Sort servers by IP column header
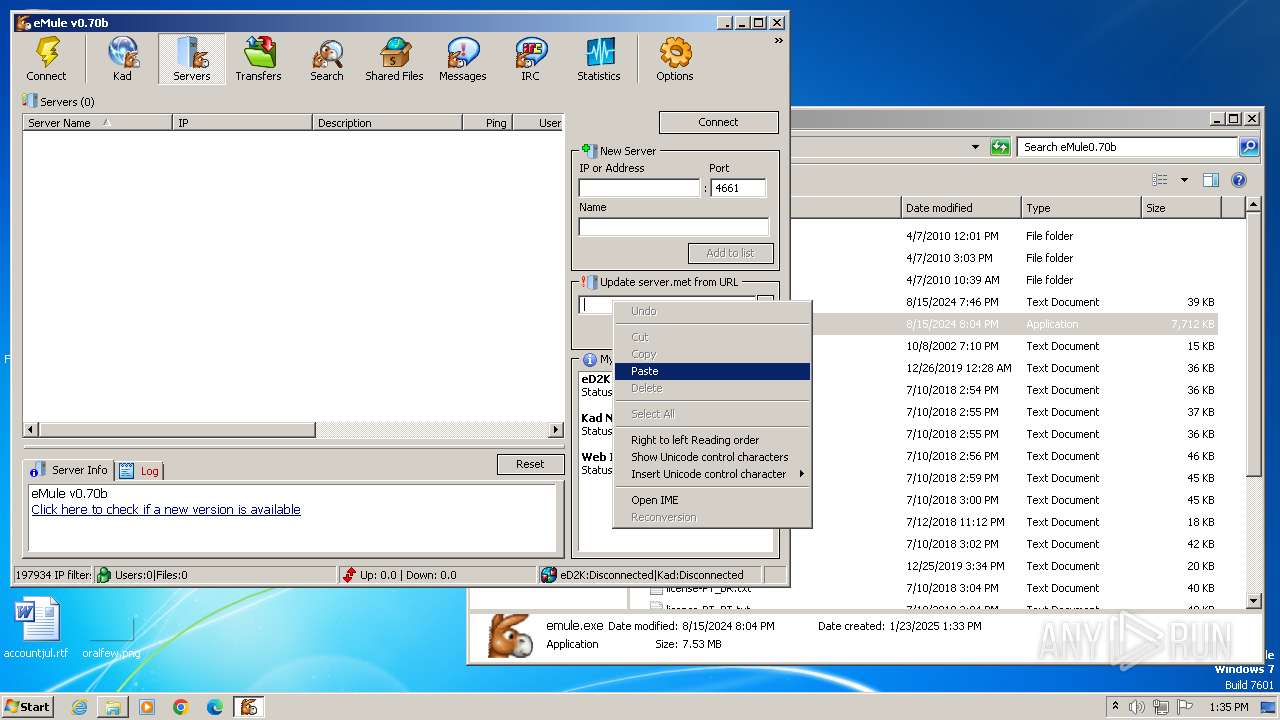This screenshot has height=720, width=1280. click(x=242, y=123)
